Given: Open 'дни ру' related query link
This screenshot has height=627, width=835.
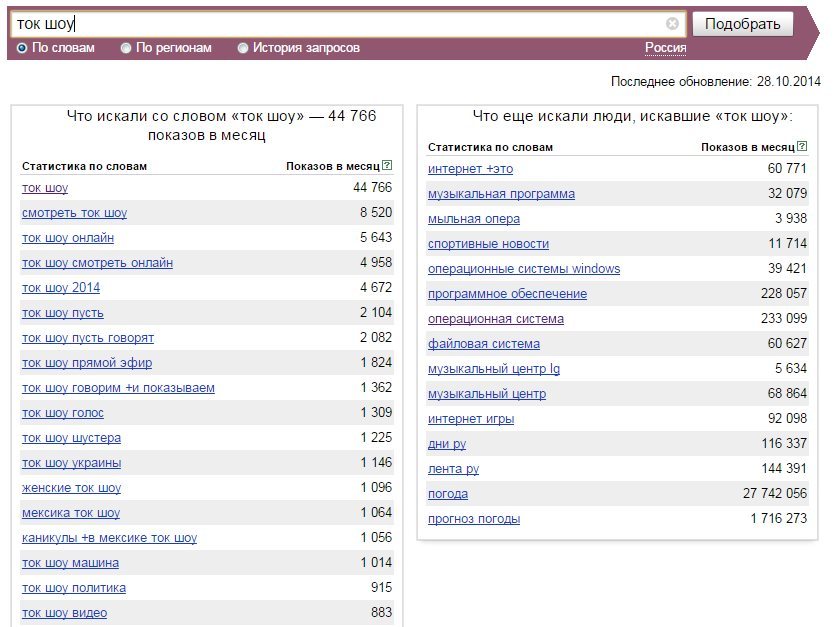Looking at the screenshot, I should click(447, 445).
